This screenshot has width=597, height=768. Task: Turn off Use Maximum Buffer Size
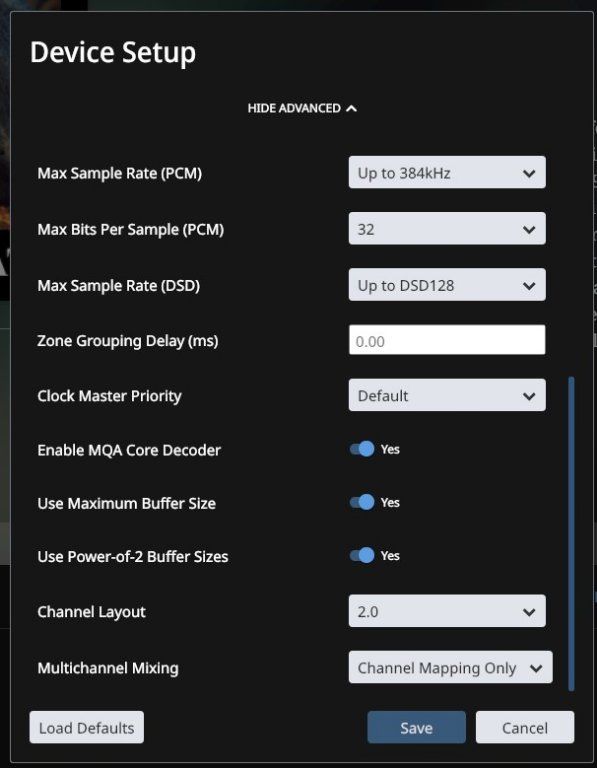click(362, 503)
